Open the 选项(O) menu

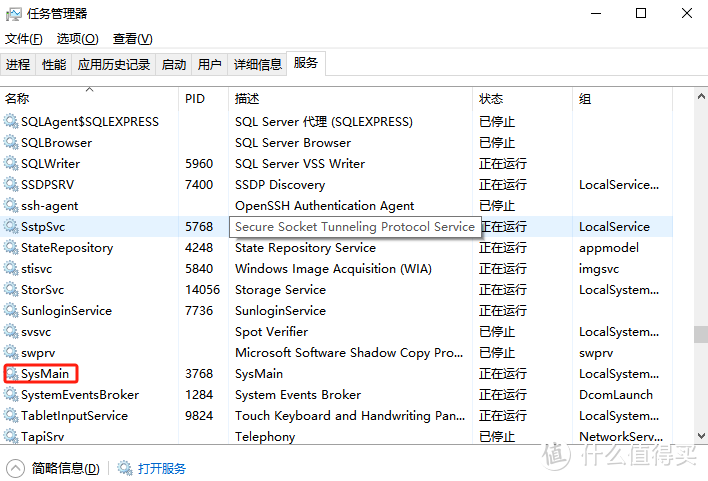(78, 39)
